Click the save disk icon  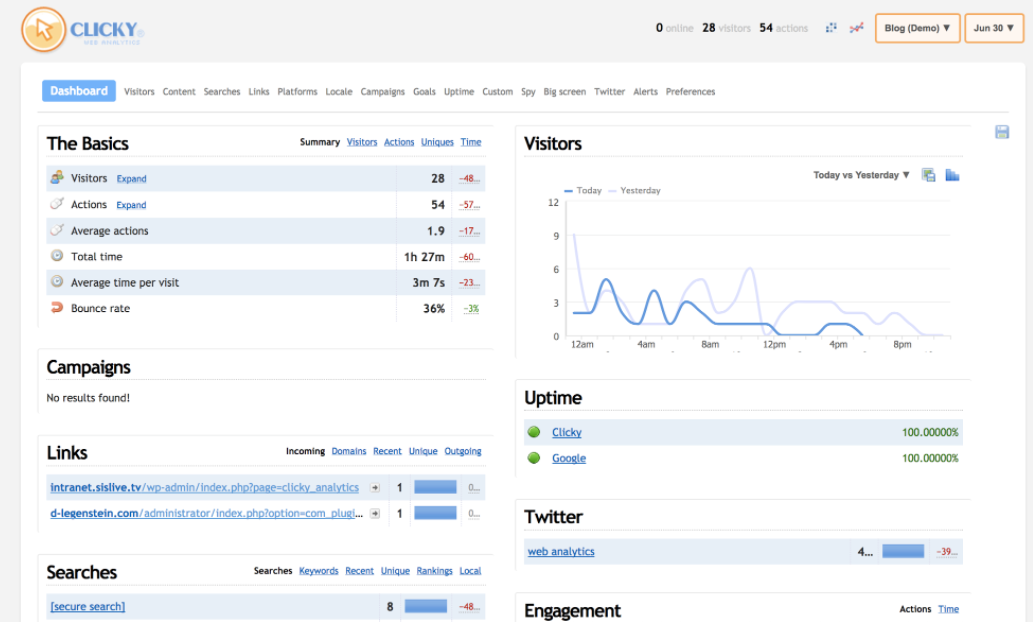click(x=1002, y=132)
